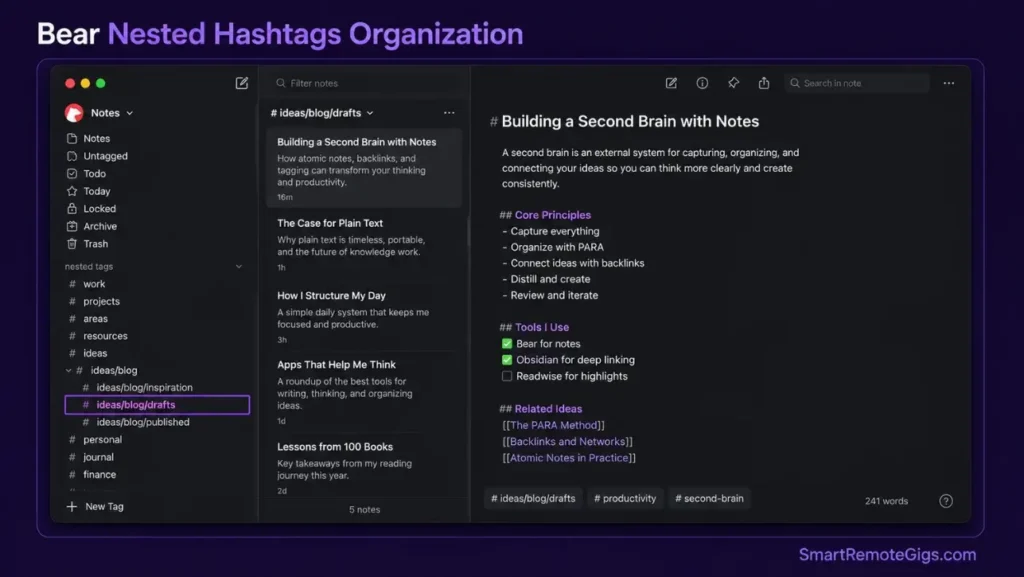
Task: Click the Untagged icon in sidebar
Action: (72, 156)
